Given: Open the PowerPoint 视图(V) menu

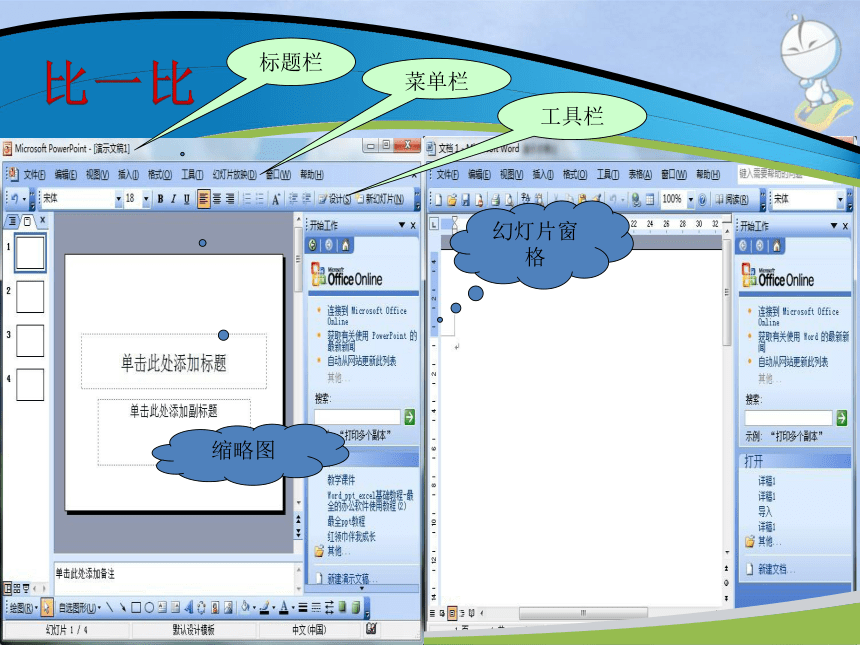Looking at the screenshot, I should (x=97, y=174).
